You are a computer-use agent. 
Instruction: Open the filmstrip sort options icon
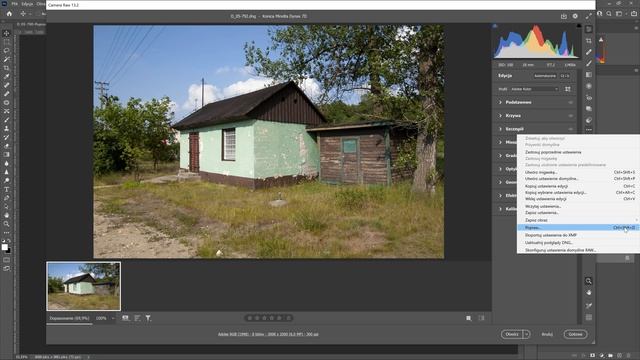(x=137, y=318)
